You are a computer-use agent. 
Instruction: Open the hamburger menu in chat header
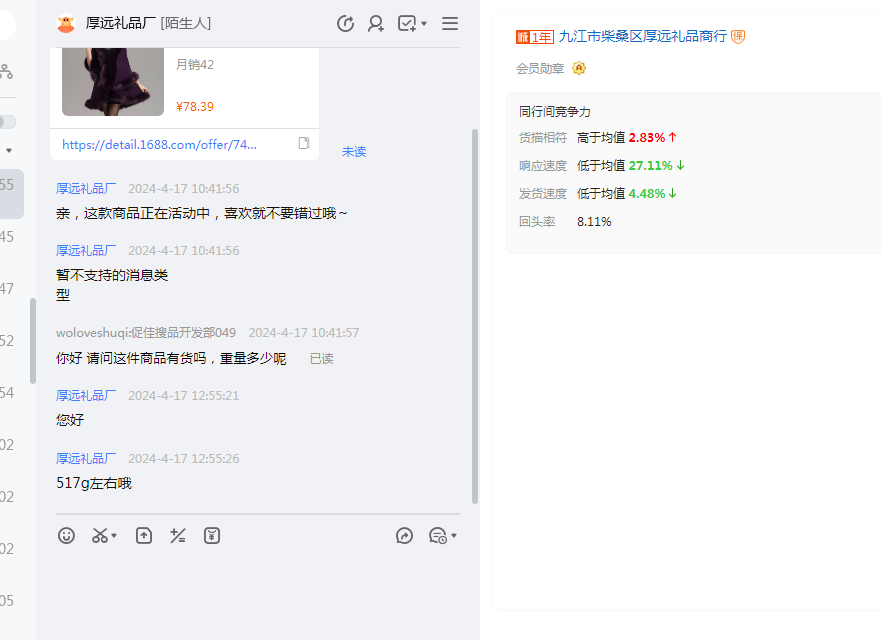(449, 24)
